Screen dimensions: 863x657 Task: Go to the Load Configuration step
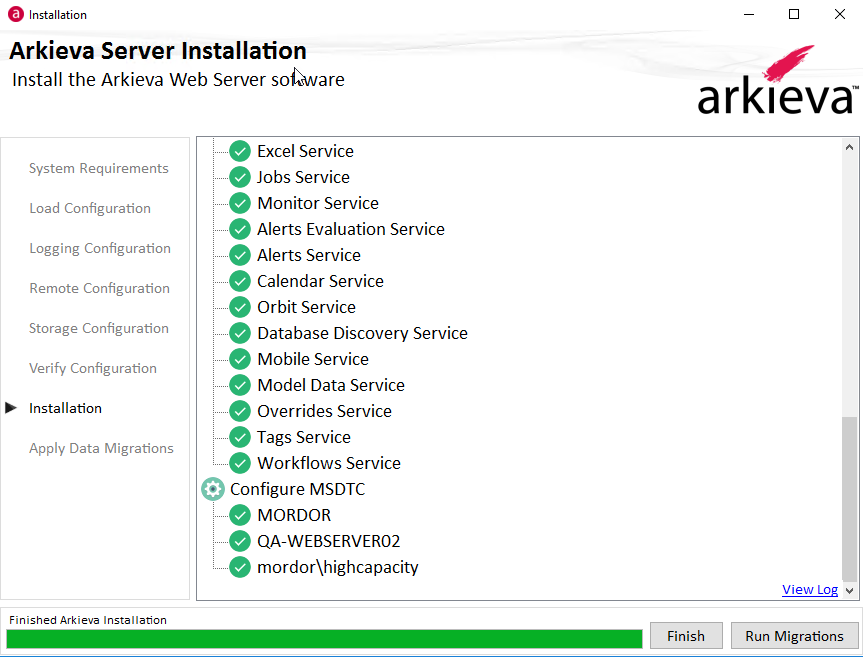(x=90, y=209)
